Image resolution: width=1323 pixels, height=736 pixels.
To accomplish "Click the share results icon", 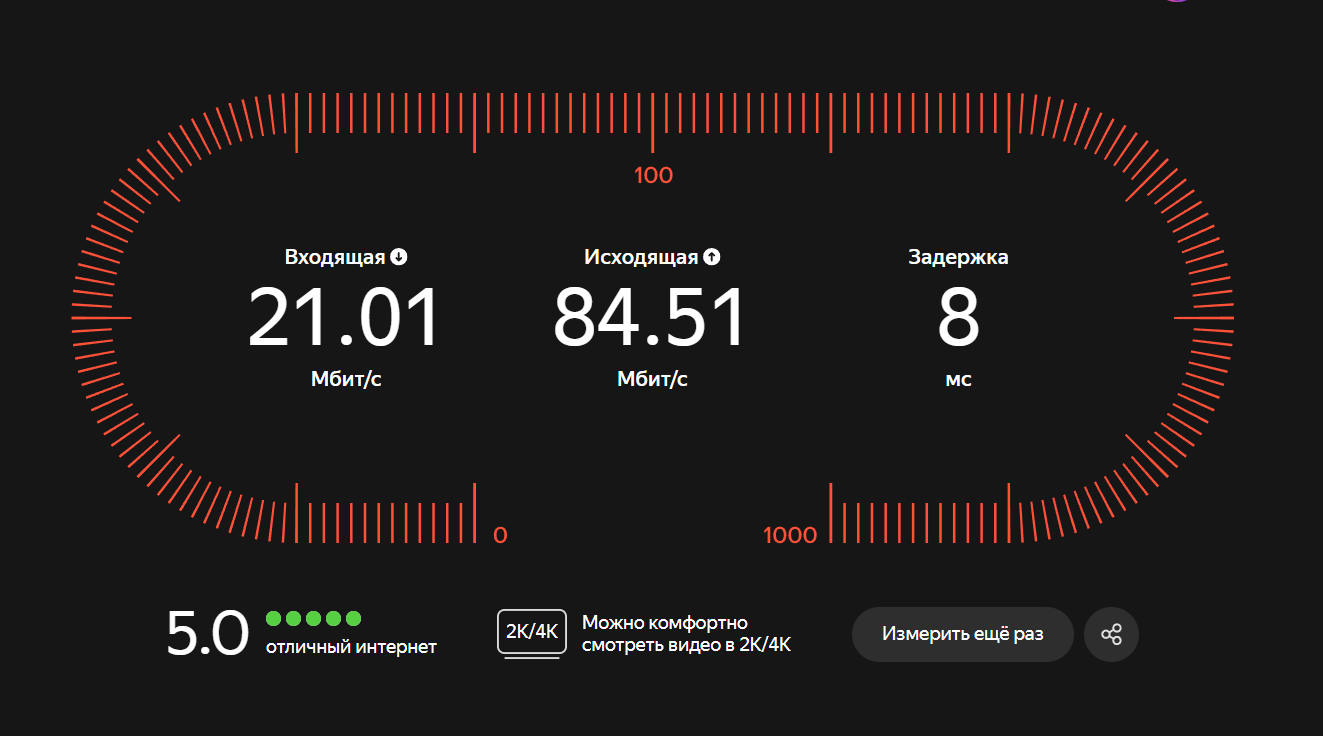I will [1111, 635].
